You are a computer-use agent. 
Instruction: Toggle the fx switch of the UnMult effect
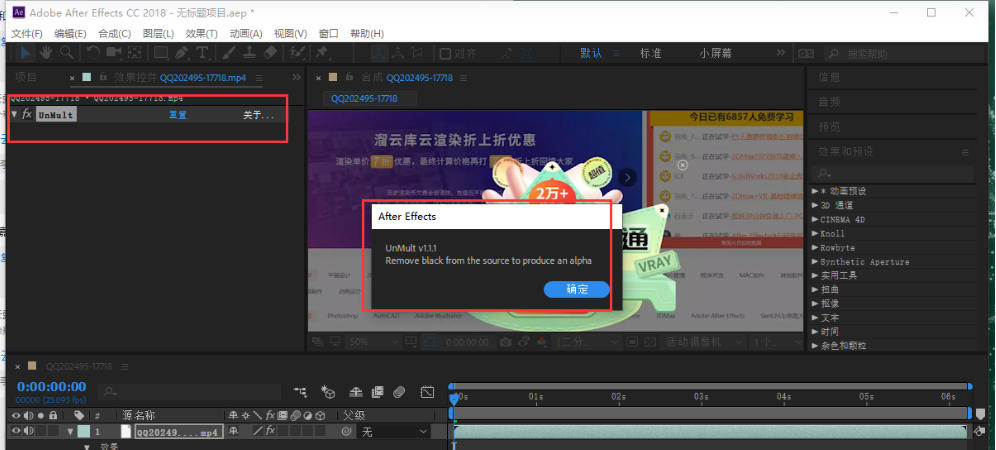[x=27, y=115]
